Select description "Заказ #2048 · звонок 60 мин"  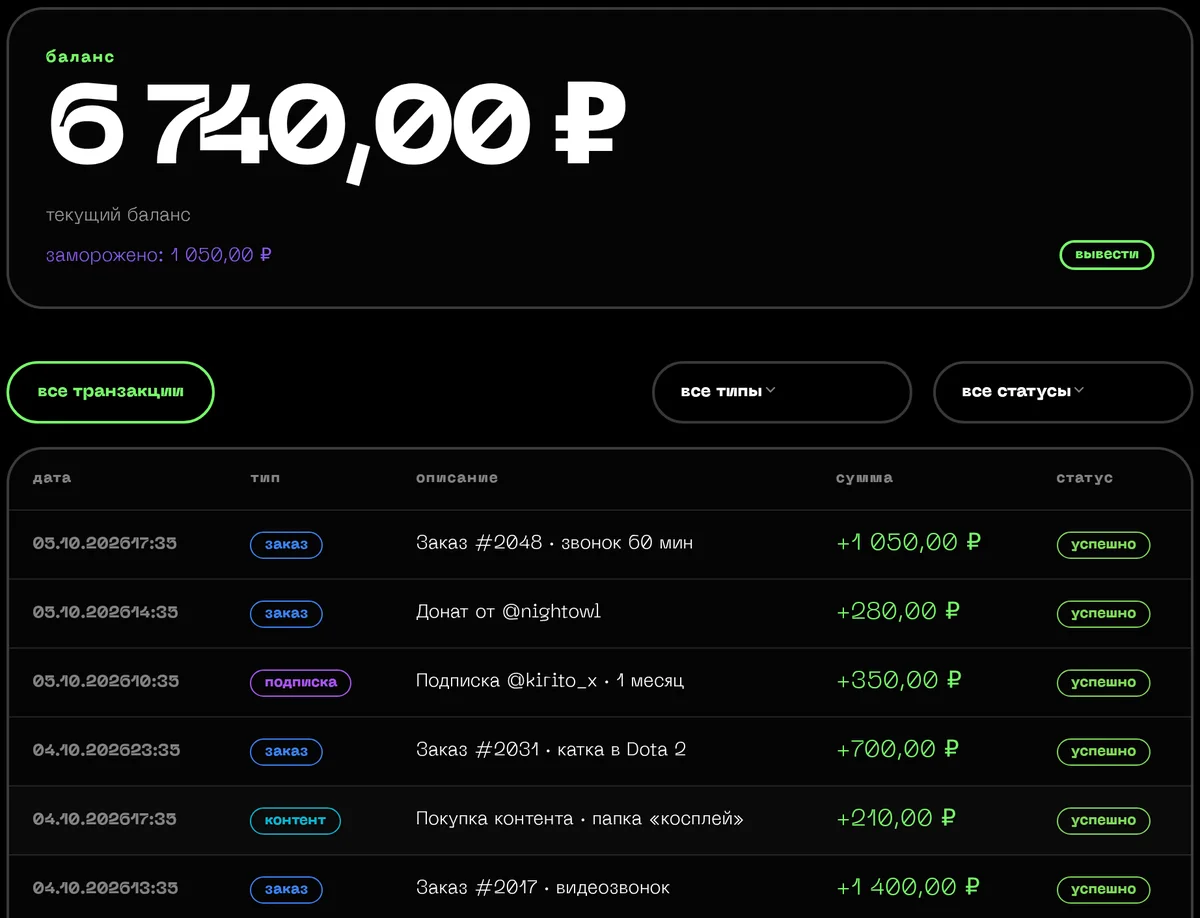coord(554,543)
